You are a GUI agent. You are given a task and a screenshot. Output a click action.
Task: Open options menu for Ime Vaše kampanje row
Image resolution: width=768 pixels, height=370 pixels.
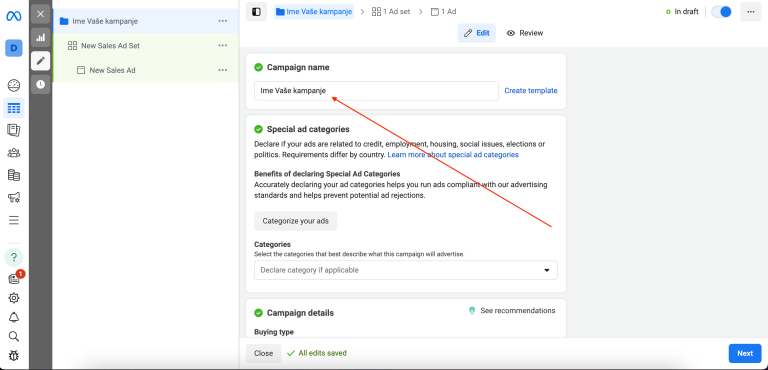(223, 21)
